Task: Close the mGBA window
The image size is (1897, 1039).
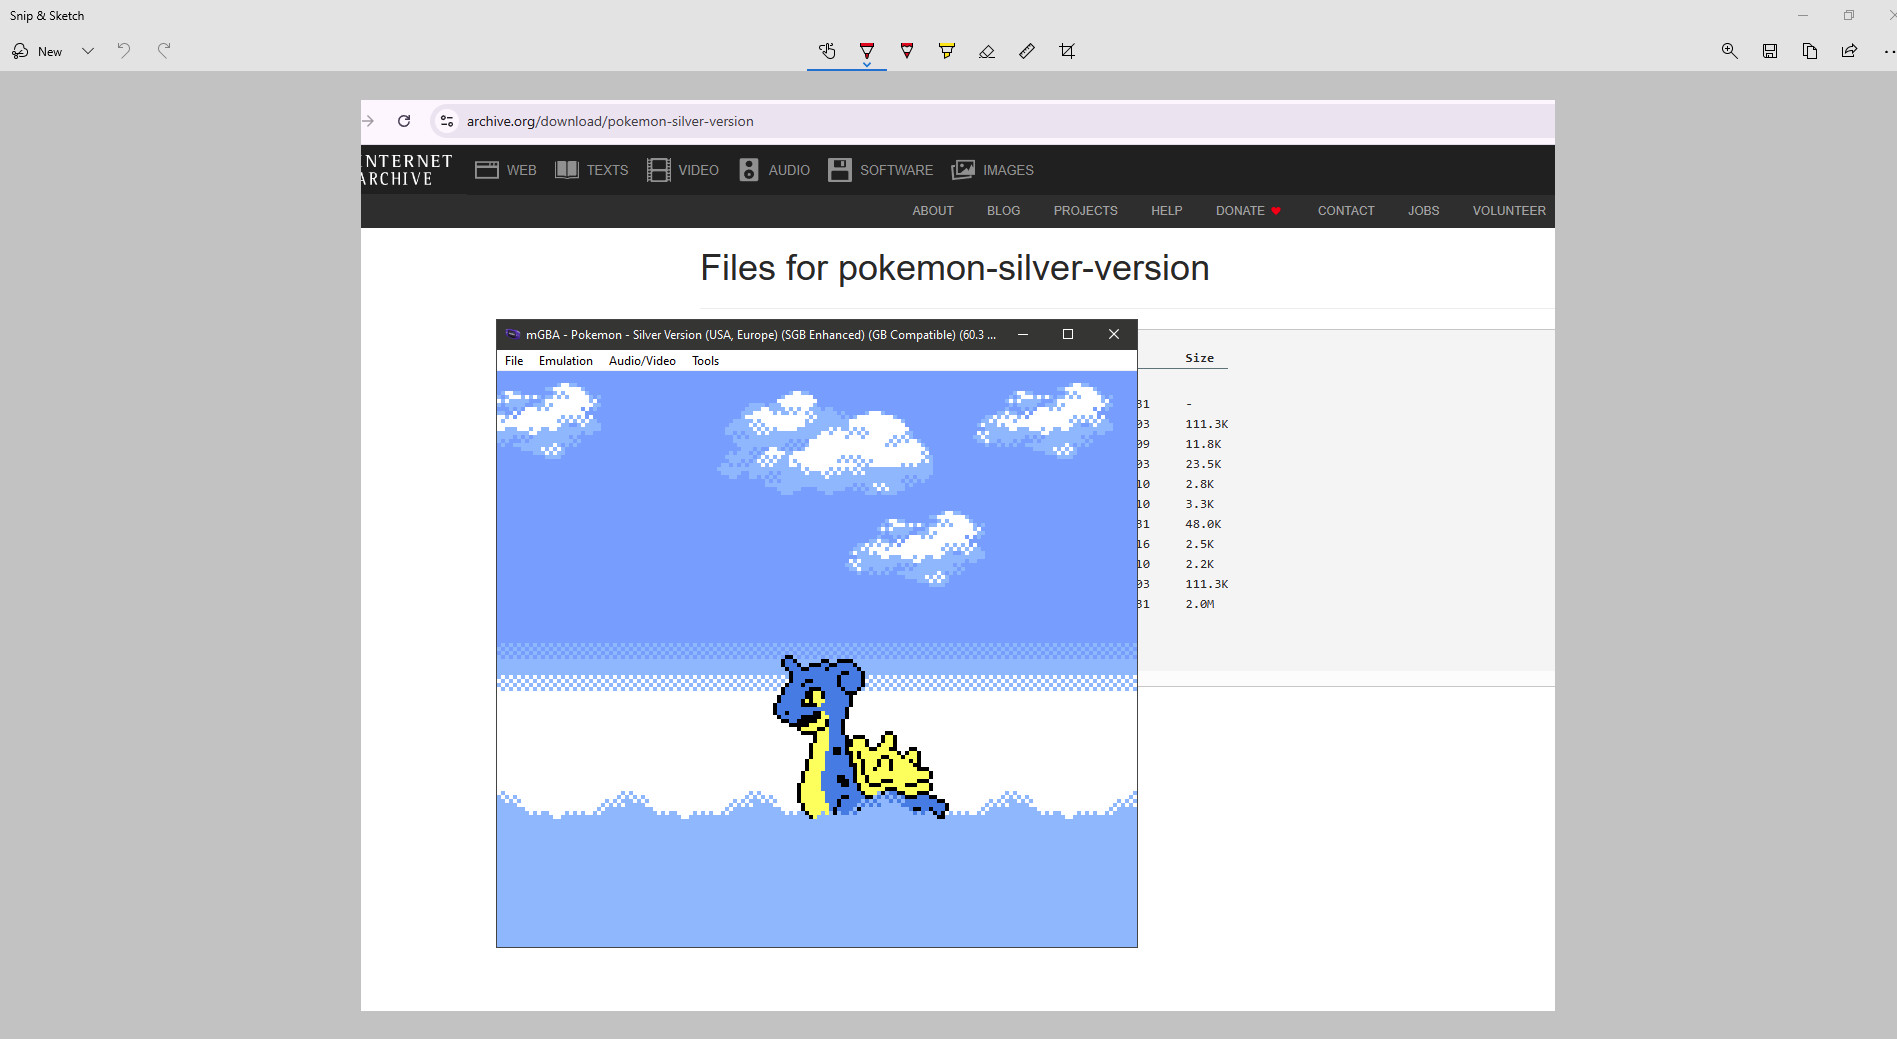Action: click(1114, 334)
